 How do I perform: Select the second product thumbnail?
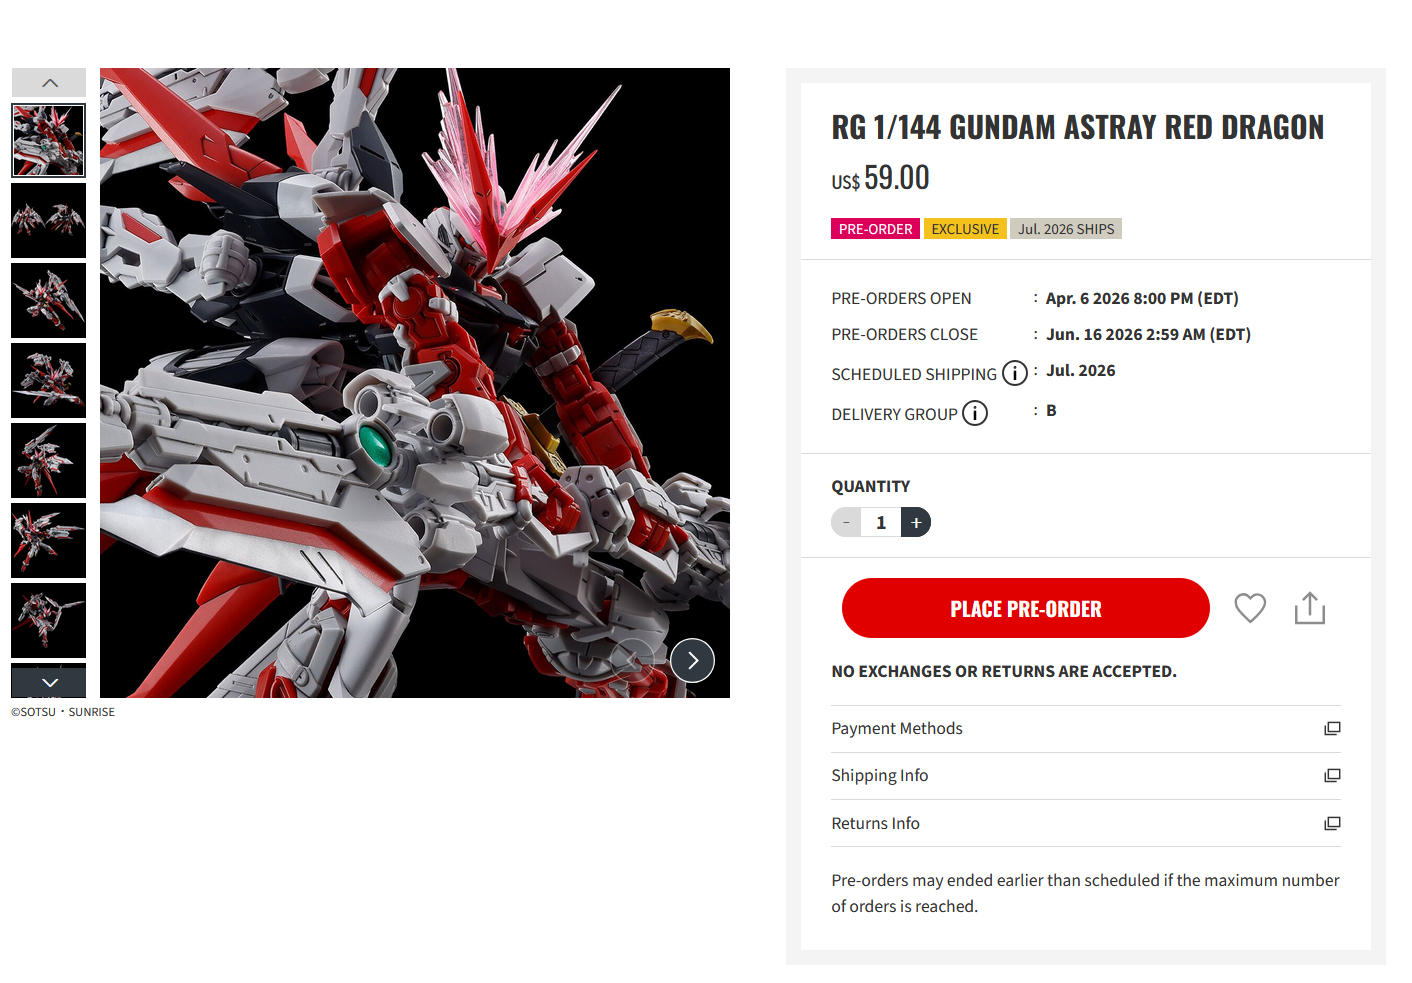49,220
